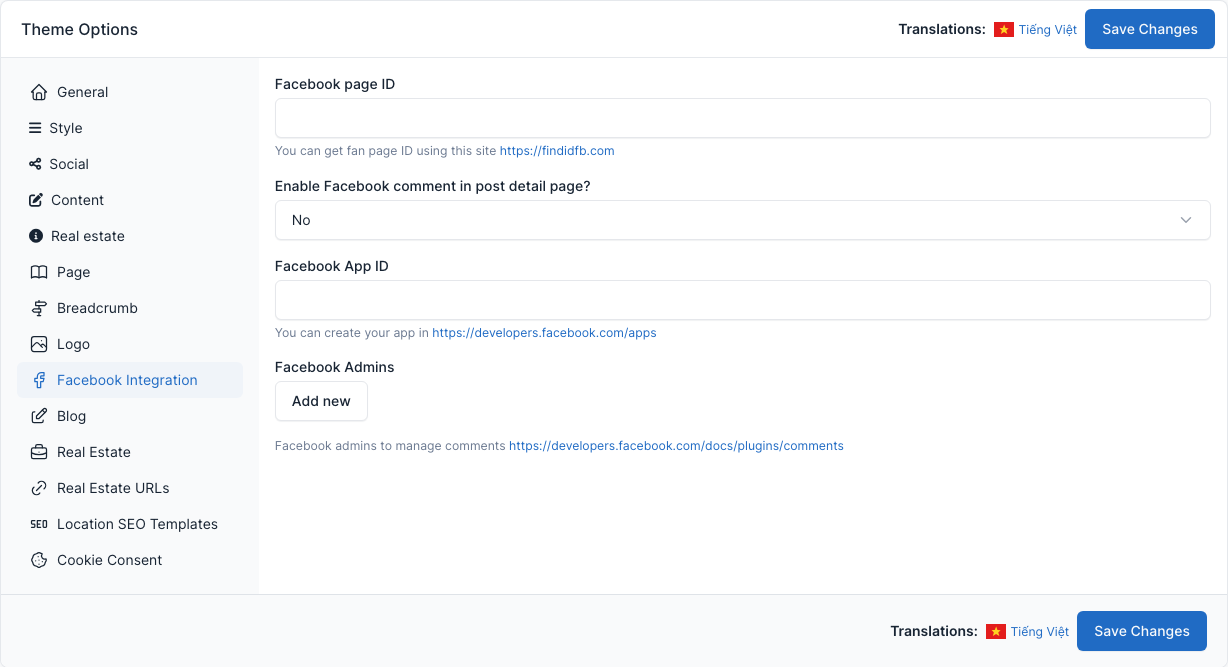Click the Cookie Consent cookie icon
Image resolution: width=1228 pixels, height=667 pixels.
pyautogui.click(x=39, y=560)
